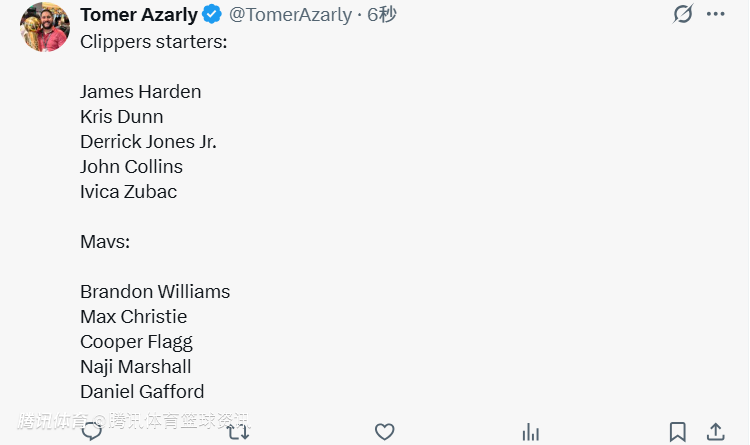Click the @TomerAzarly handle
750x445 pixels.
coord(290,15)
